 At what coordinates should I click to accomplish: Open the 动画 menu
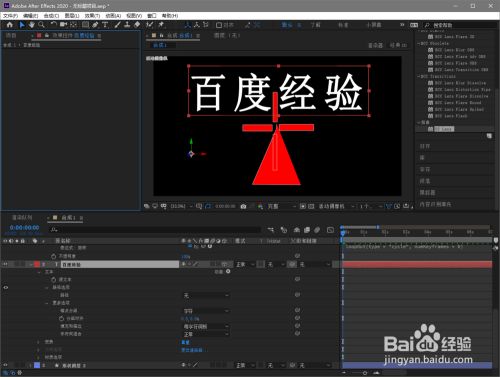tap(113, 16)
